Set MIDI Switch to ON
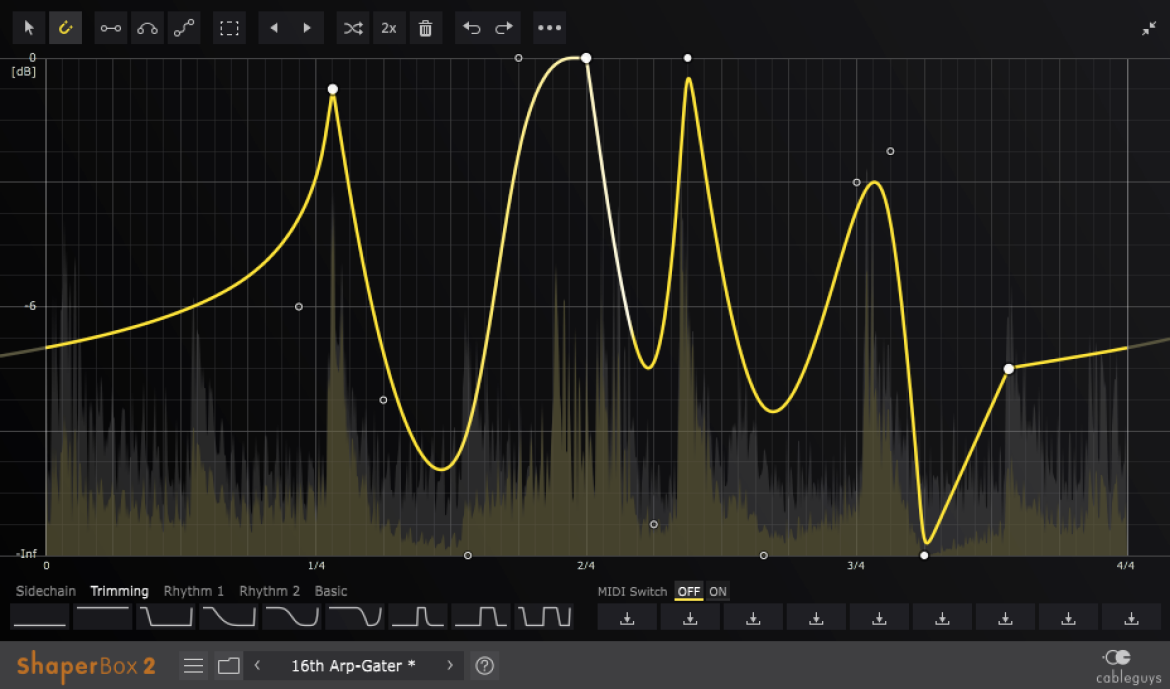The height and width of the screenshot is (689, 1170). [718, 591]
